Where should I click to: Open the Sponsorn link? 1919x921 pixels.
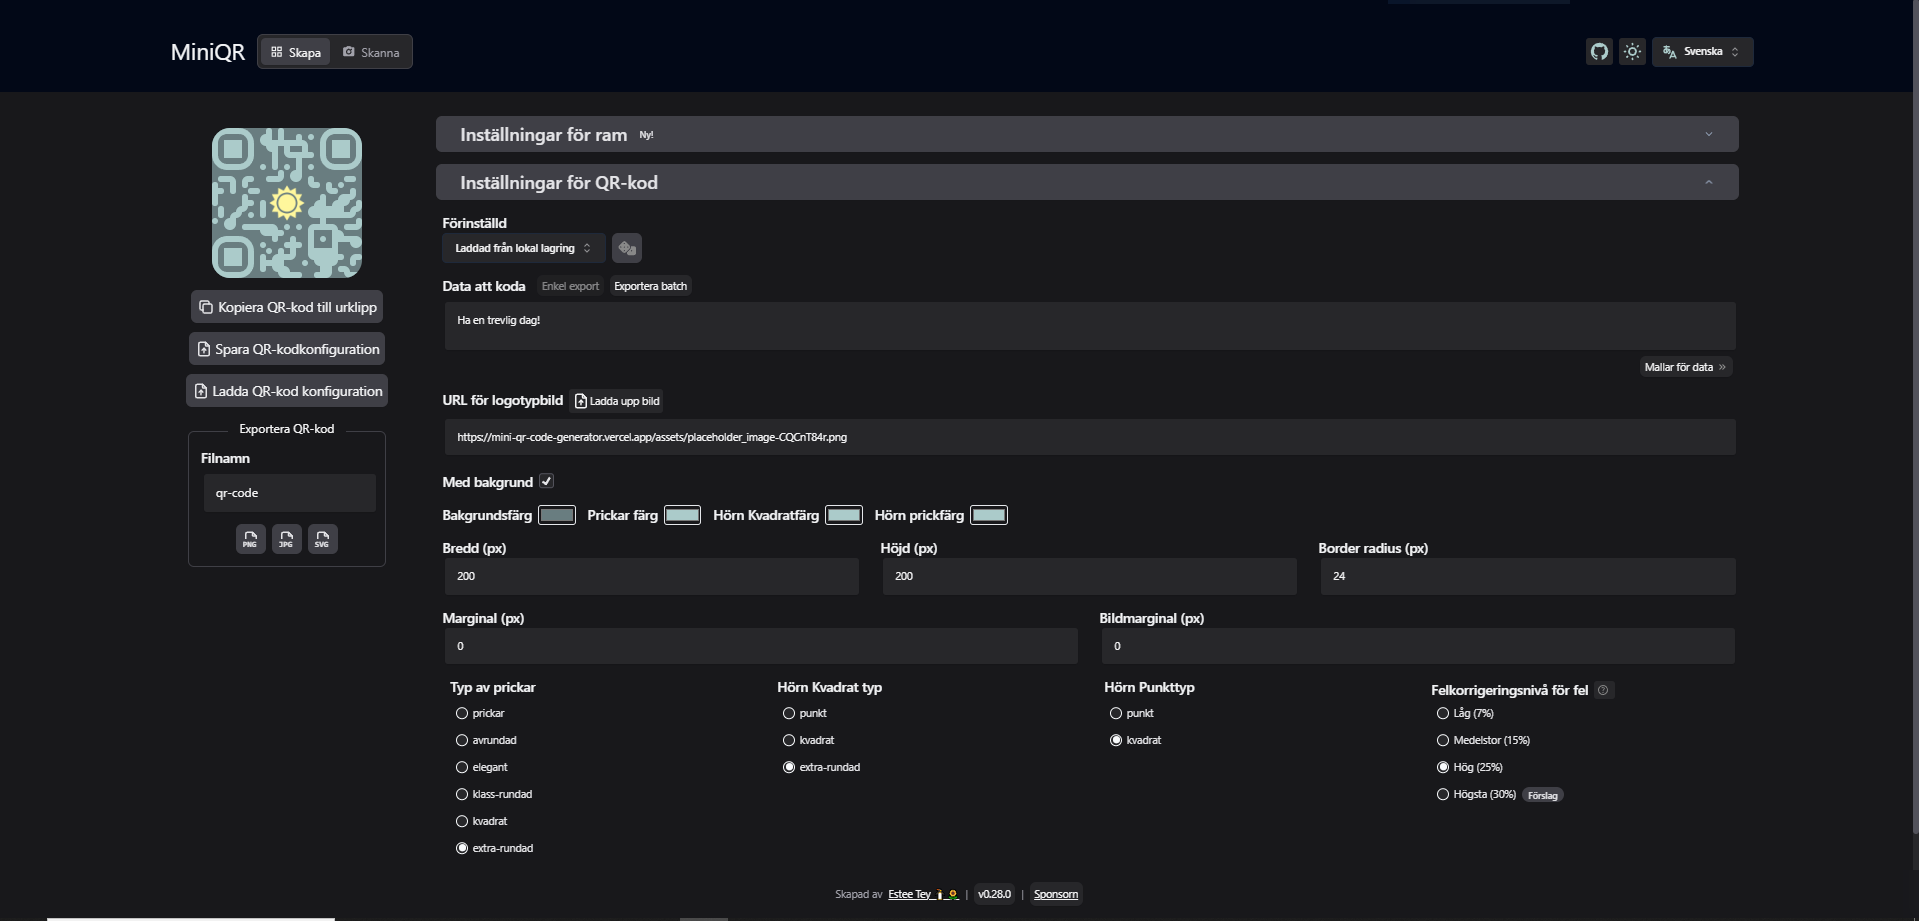coord(1056,894)
